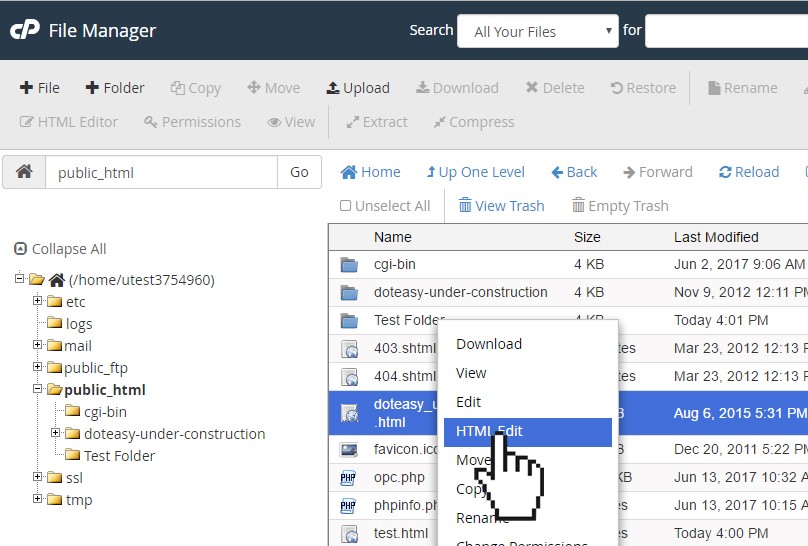808x546 pixels.
Task: Expand doteasy-under-construction tree node
Action: [x=55, y=433]
